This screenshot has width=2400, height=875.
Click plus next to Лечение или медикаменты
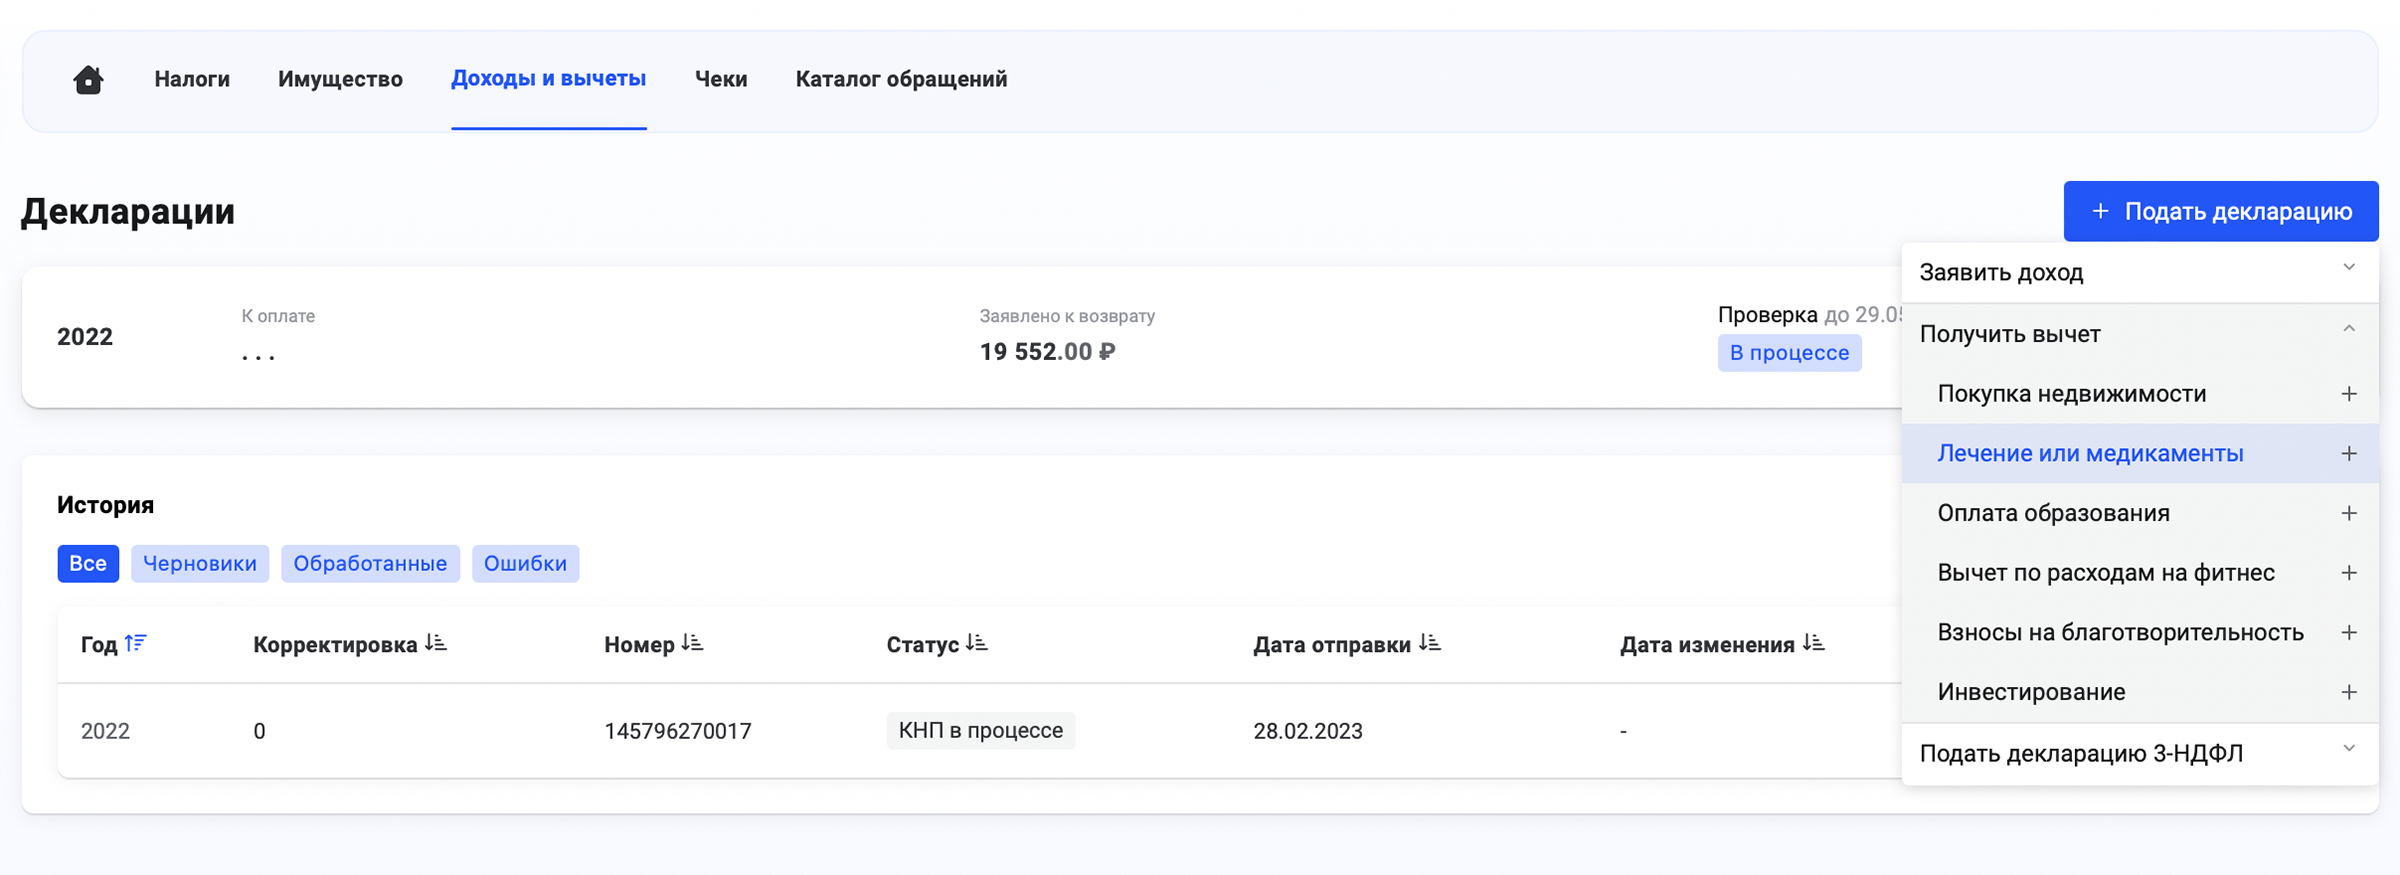coord(2349,454)
